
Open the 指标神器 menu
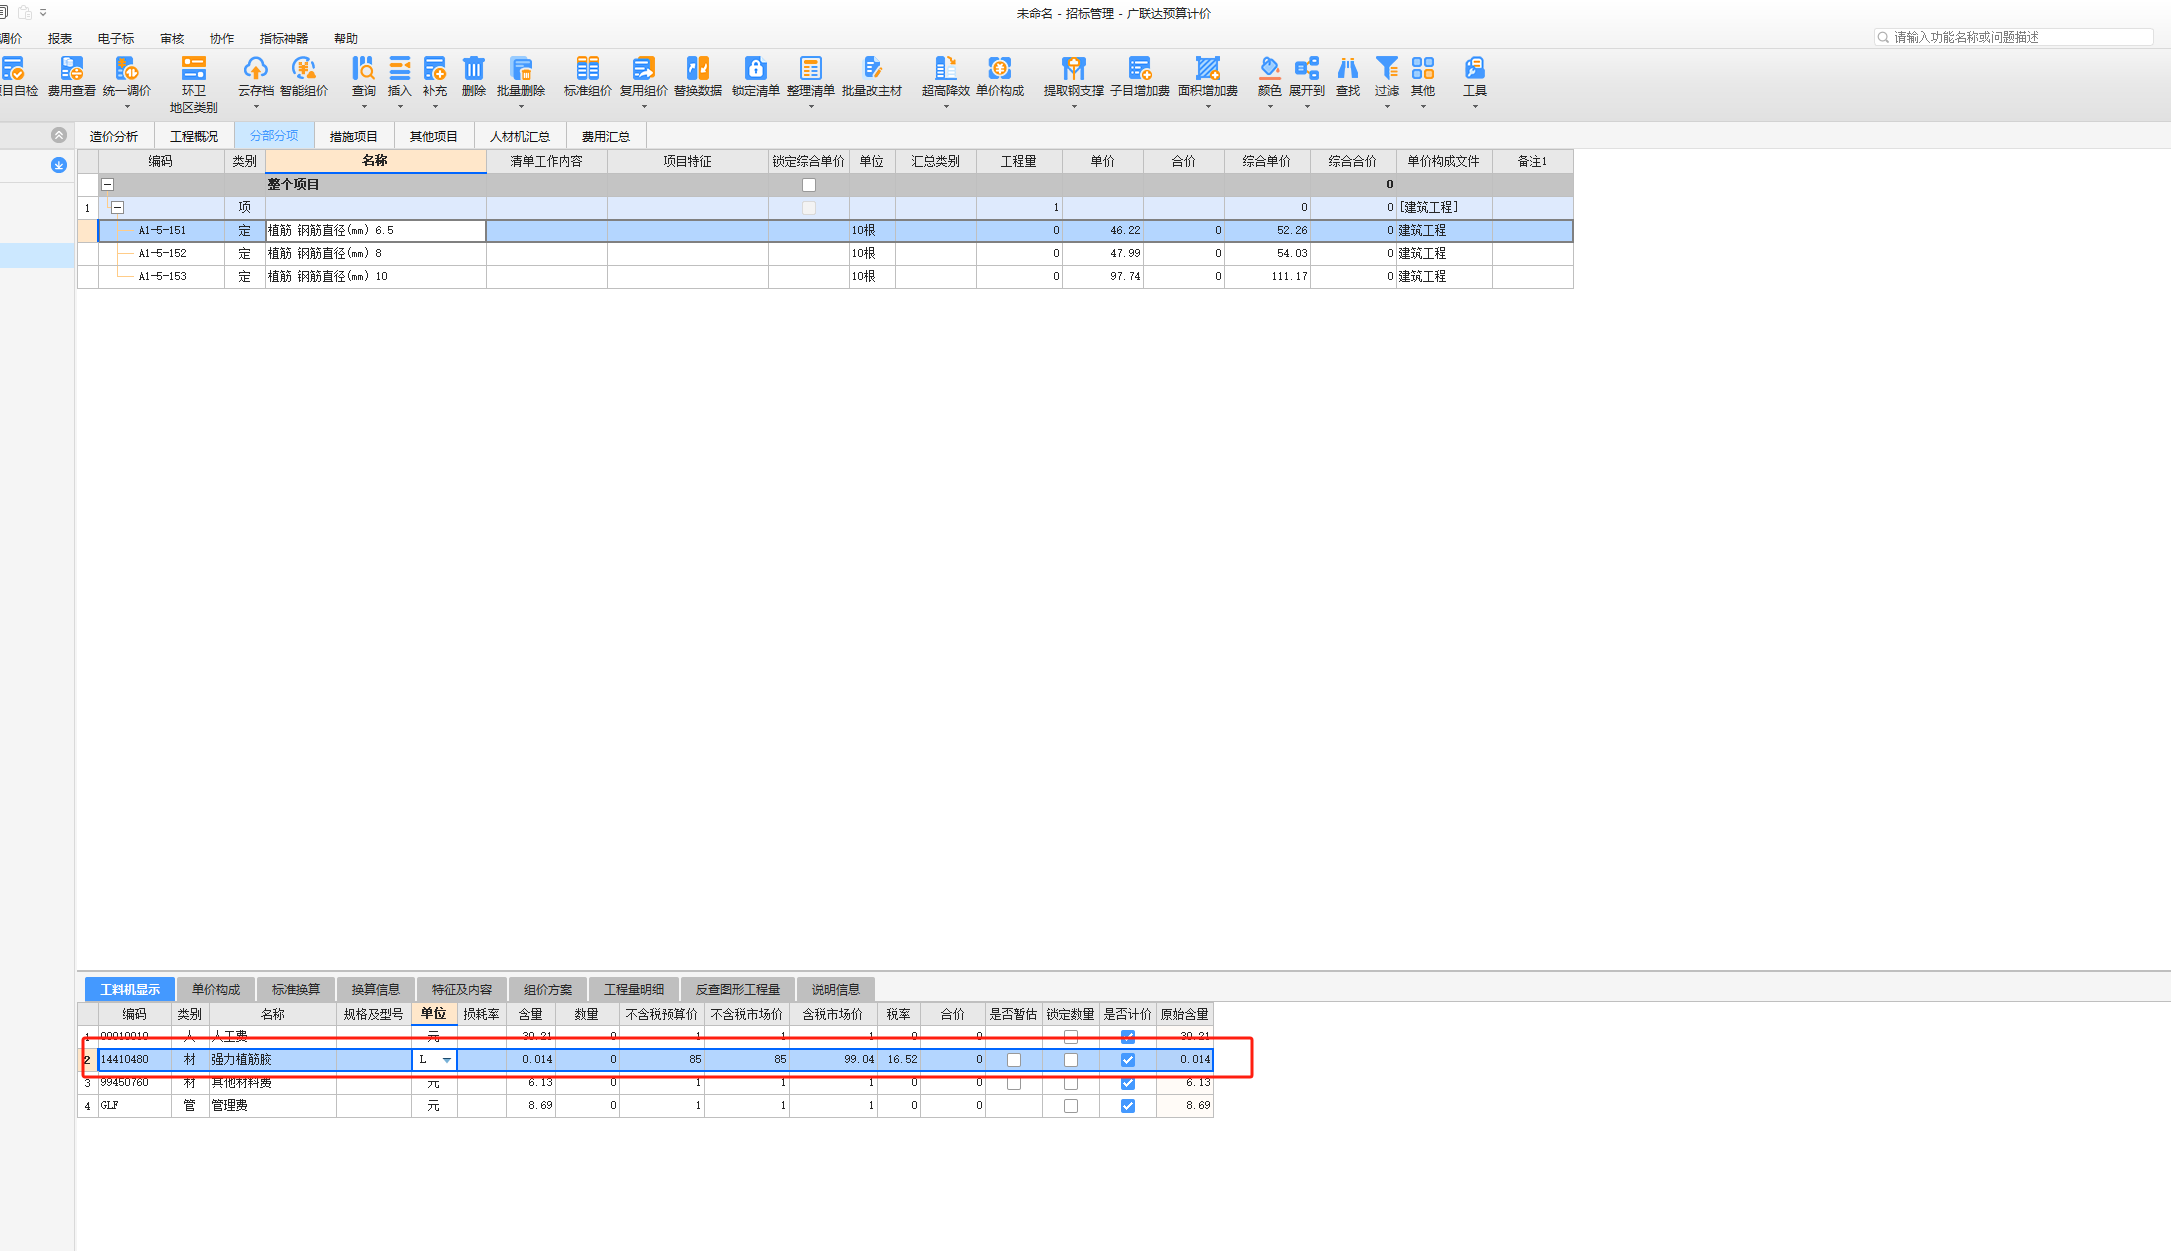(x=284, y=39)
